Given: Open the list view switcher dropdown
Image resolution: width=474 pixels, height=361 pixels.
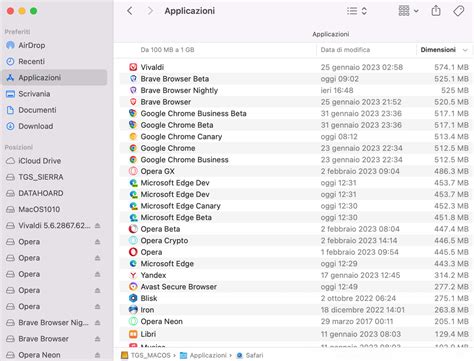Looking at the screenshot, I should [357, 11].
